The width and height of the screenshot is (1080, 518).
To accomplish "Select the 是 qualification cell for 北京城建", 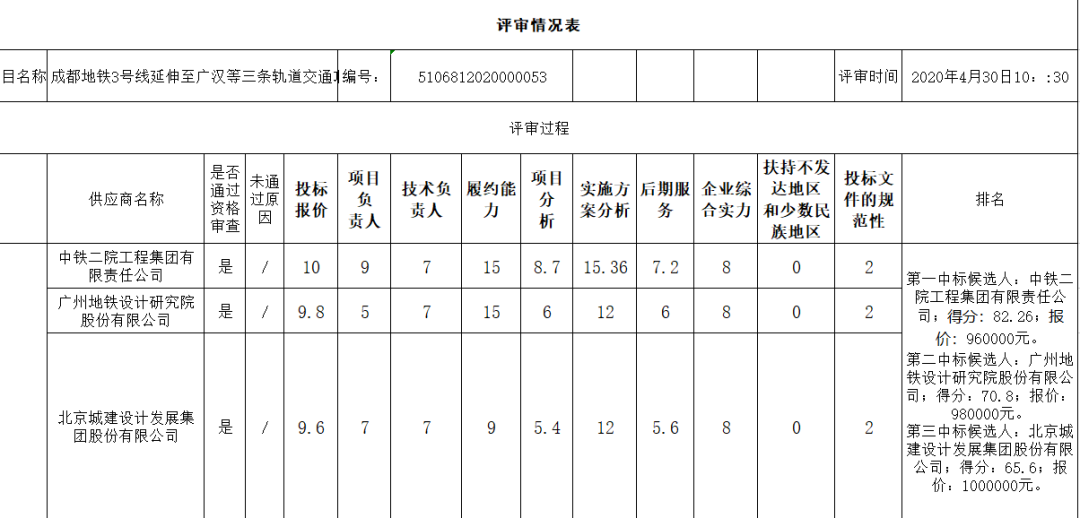I will pyautogui.click(x=226, y=427).
